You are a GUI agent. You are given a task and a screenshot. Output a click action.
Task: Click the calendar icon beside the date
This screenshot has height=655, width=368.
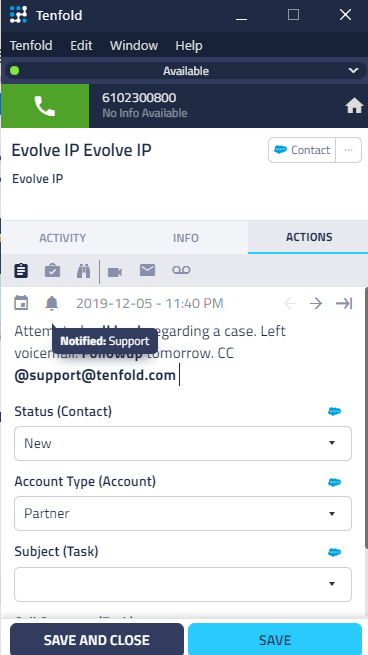(x=21, y=303)
